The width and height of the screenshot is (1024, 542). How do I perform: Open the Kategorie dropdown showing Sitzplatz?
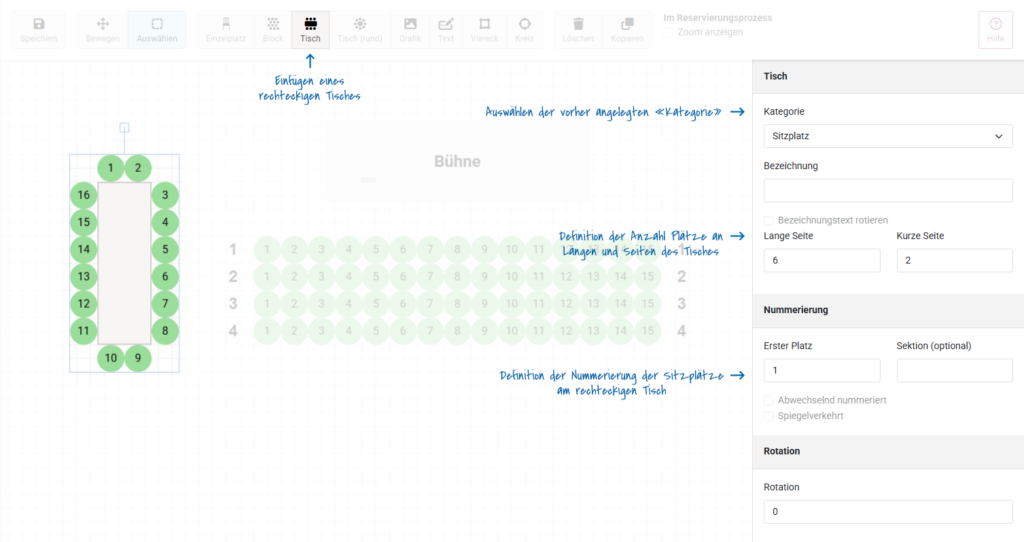point(887,136)
